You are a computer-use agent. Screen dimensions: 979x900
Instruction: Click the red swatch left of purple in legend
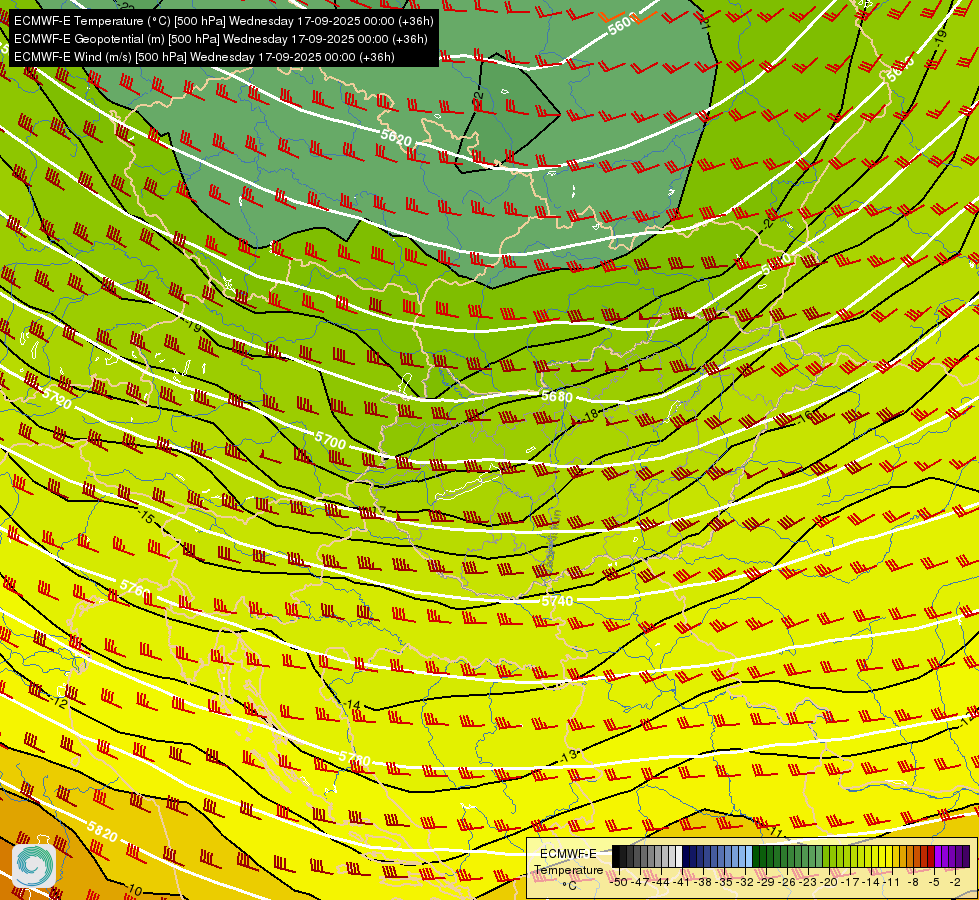tap(930, 857)
